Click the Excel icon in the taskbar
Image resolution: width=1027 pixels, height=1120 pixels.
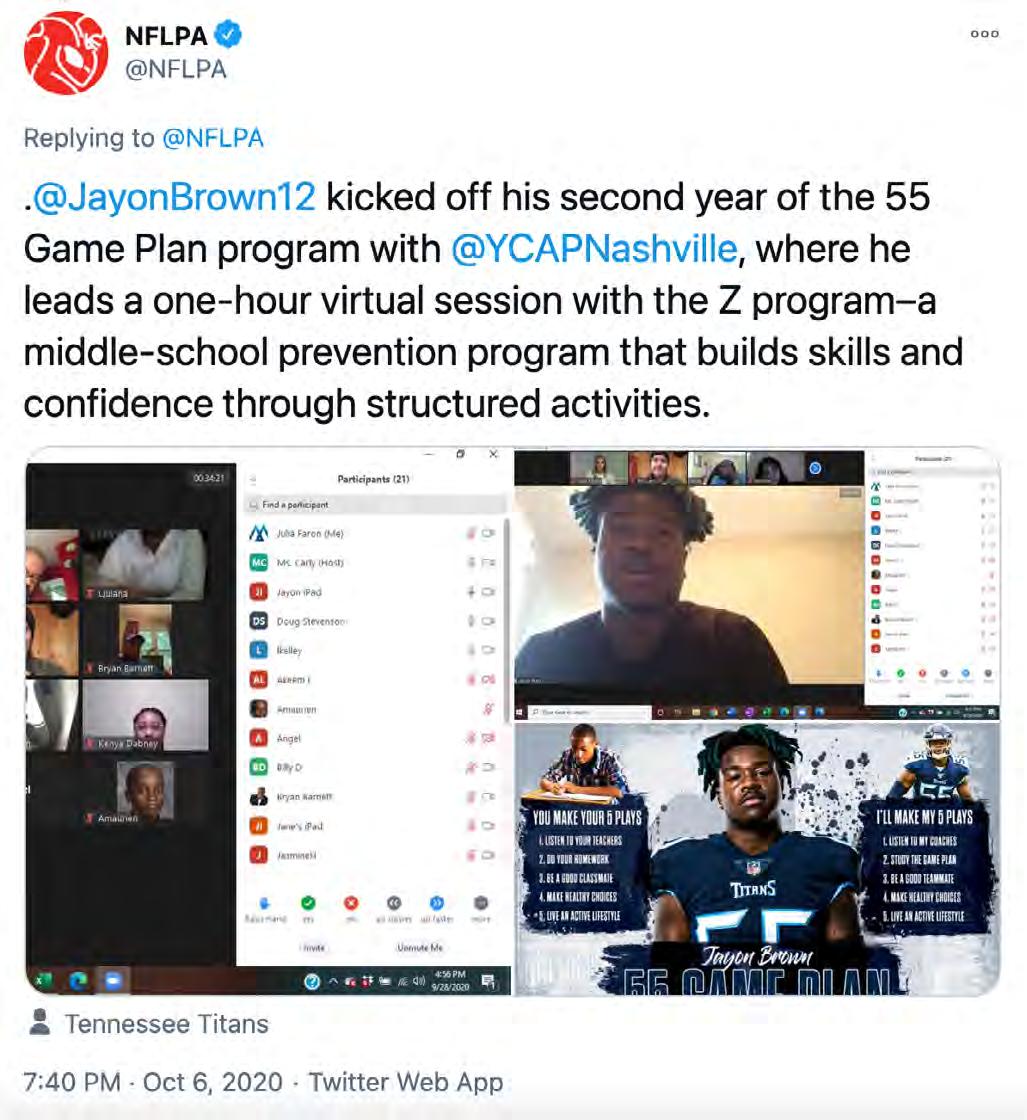43,981
